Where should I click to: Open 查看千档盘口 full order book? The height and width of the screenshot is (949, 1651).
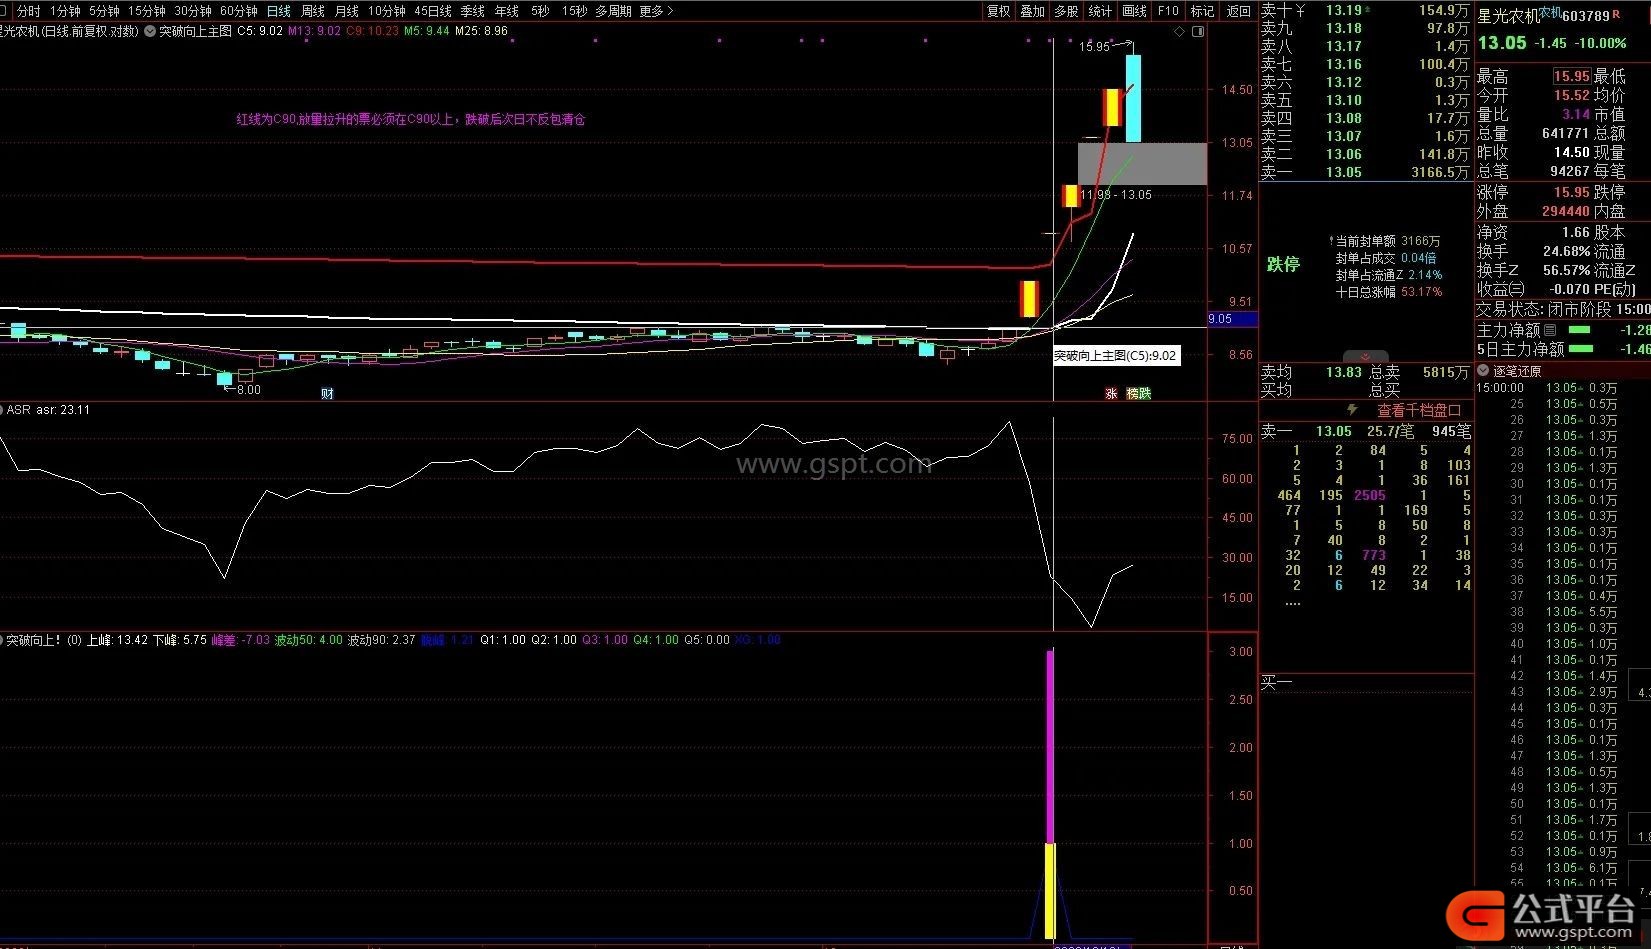pyautogui.click(x=1418, y=410)
